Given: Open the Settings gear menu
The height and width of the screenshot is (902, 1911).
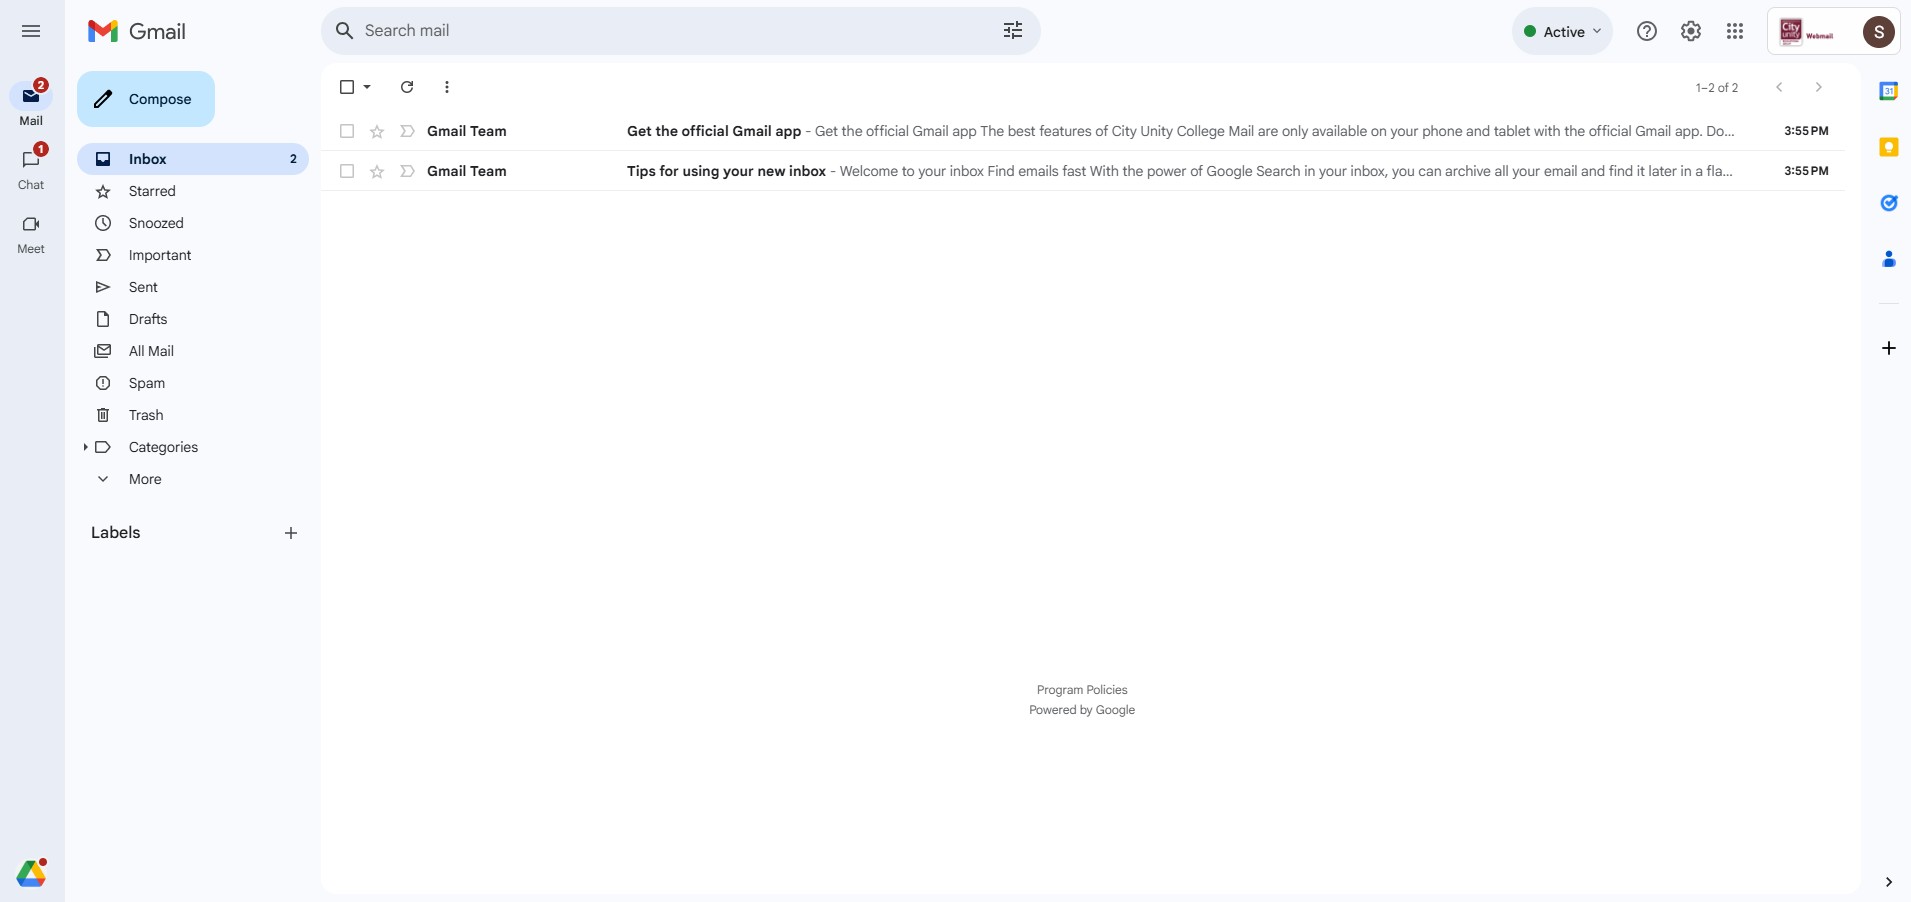Looking at the screenshot, I should (1691, 31).
